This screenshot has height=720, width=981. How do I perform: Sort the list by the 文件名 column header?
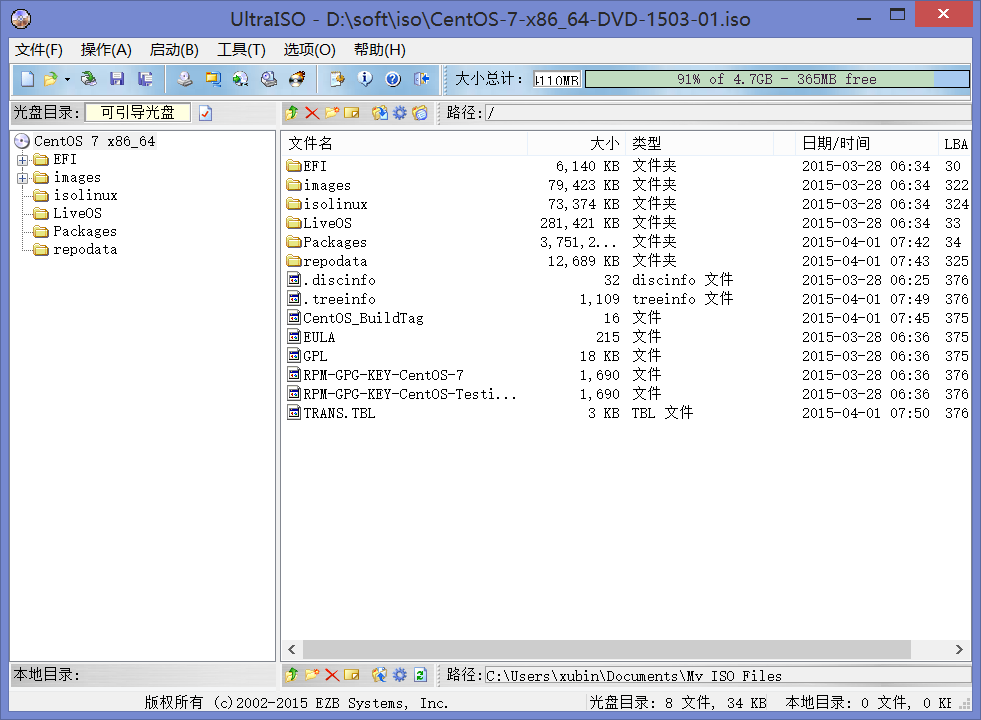click(x=405, y=143)
